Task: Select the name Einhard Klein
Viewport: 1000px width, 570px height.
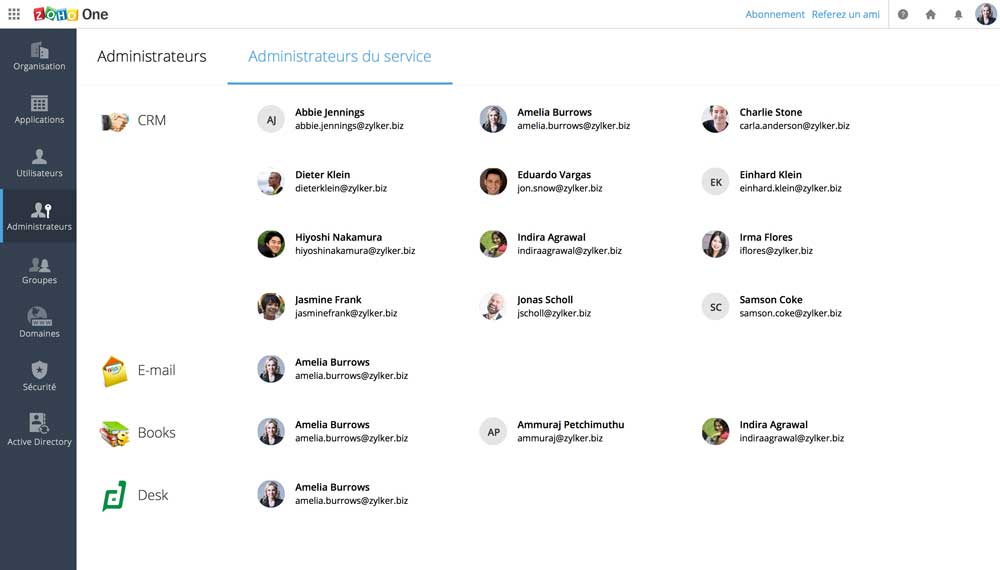Action: [770, 175]
